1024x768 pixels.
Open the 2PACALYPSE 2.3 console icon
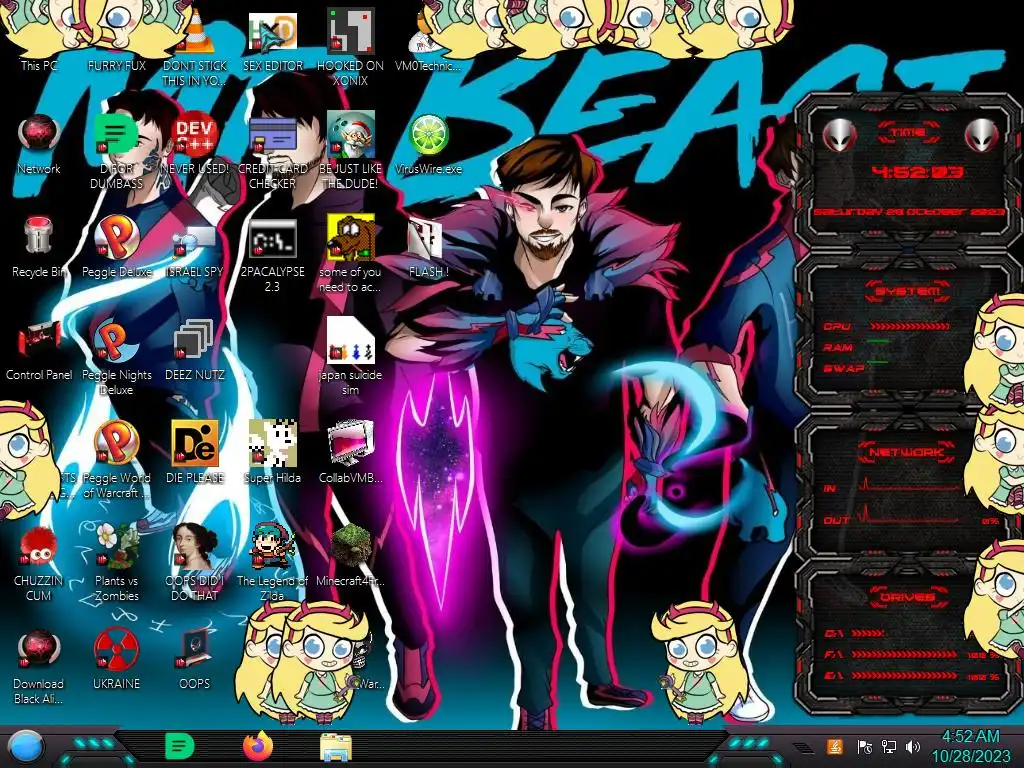coord(273,238)
